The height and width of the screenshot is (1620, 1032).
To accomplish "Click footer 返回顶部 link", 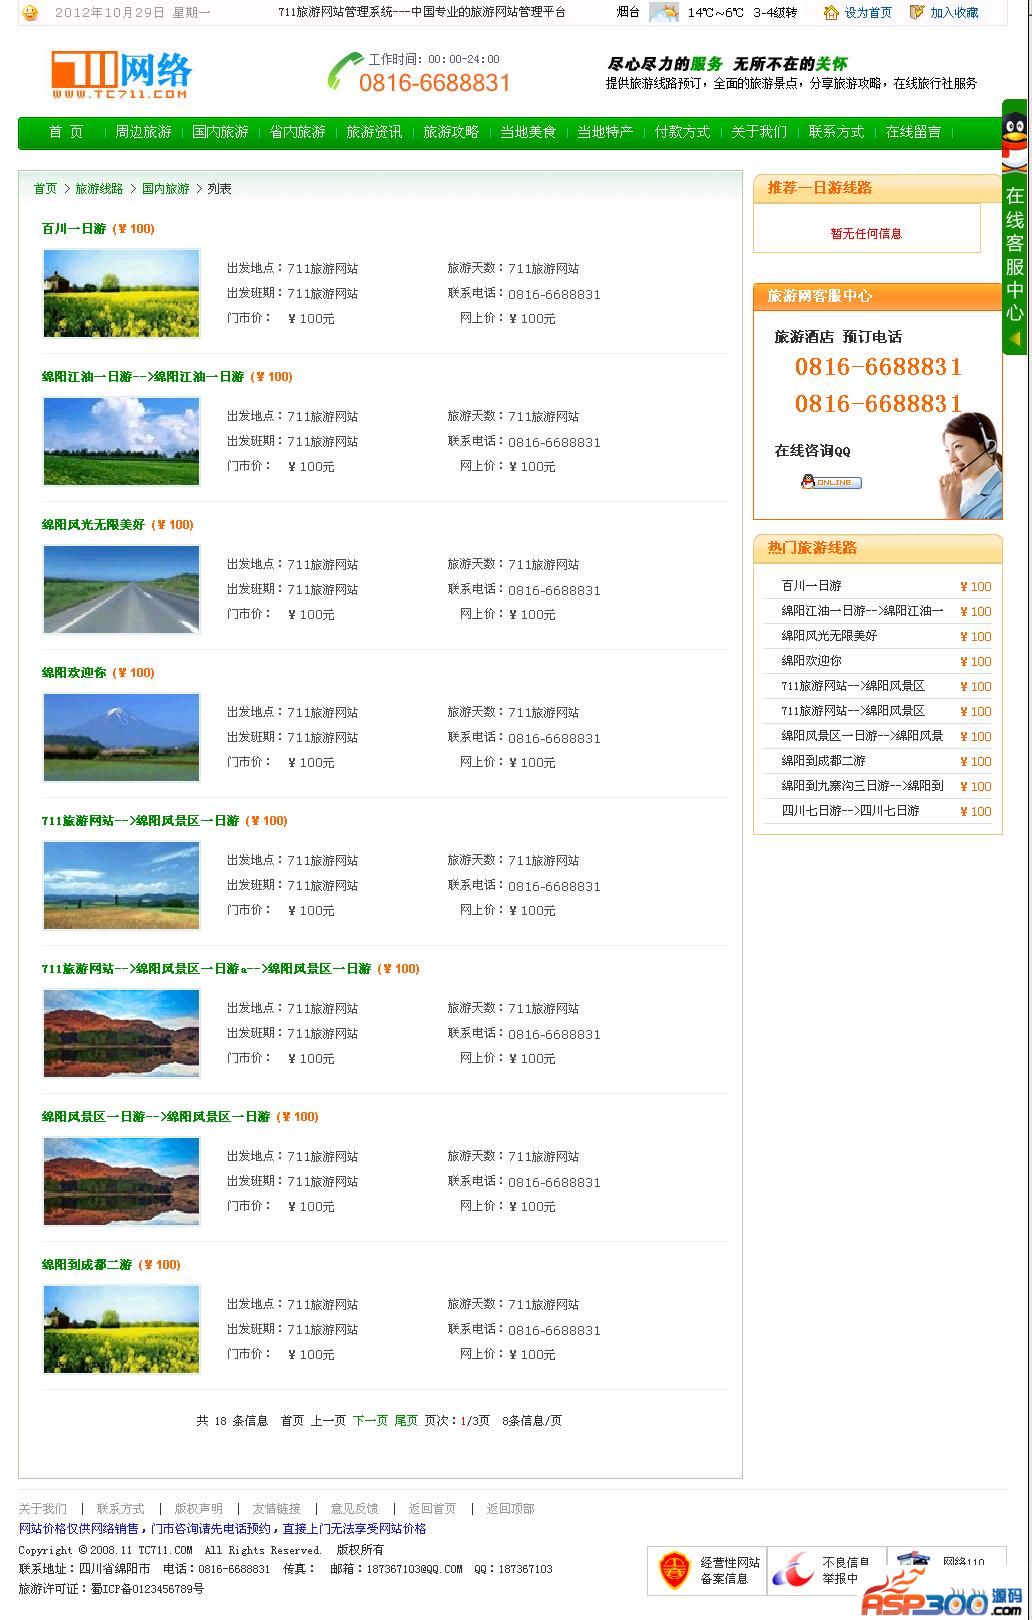I will (510, 1508).
